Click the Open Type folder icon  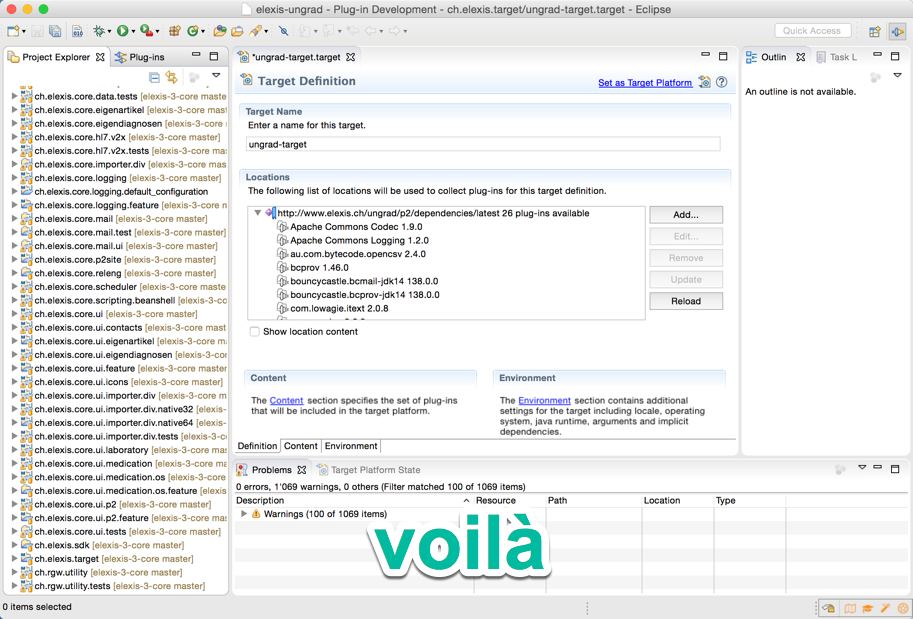[x=220, y=31]
